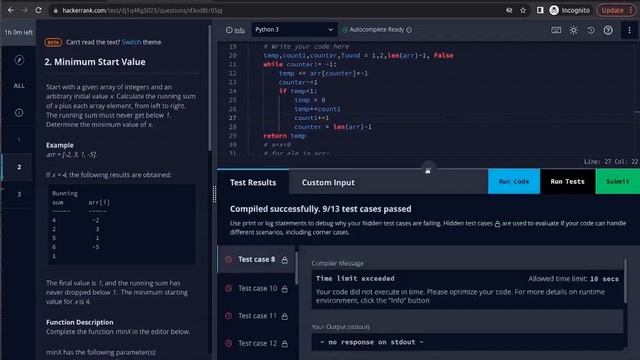
Task: Show ALL questions in the sidebar
Action: tap(19, 86)
